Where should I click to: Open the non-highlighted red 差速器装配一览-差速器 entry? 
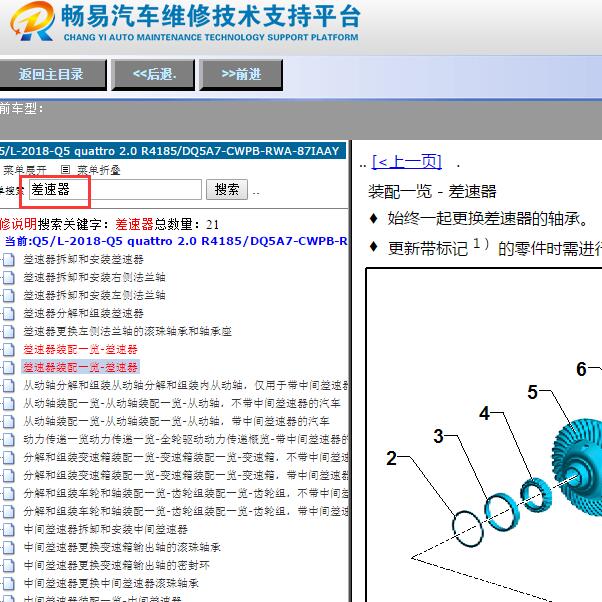[x=80, y=349]
